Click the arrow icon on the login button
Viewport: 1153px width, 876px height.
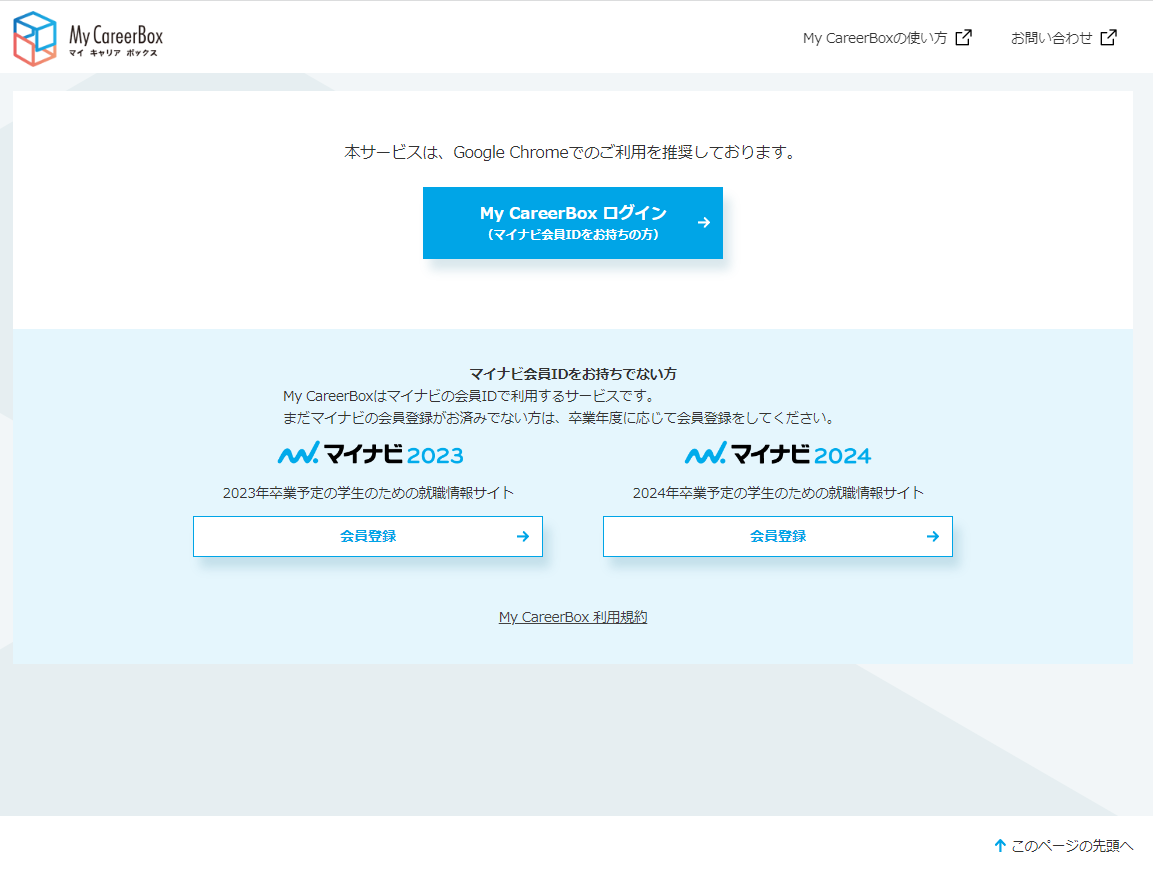click(x=704, y=222)
